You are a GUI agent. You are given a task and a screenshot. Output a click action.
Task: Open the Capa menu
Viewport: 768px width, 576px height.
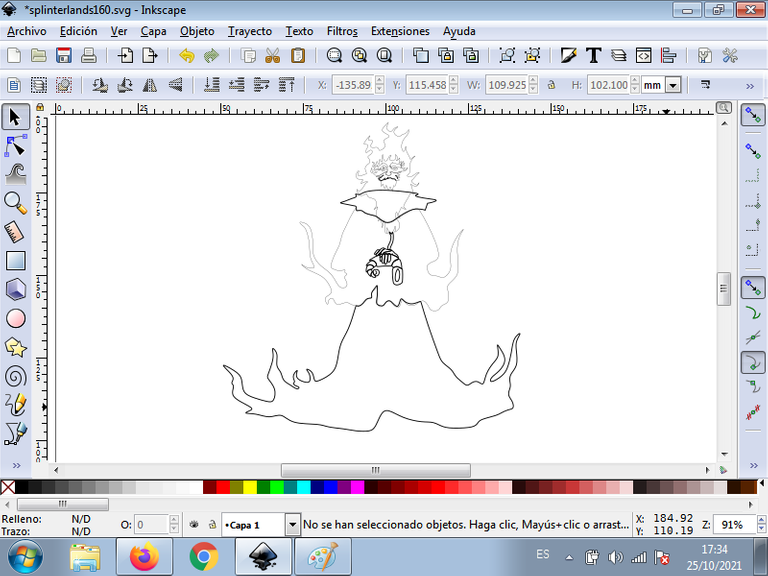tap(153, 31)
